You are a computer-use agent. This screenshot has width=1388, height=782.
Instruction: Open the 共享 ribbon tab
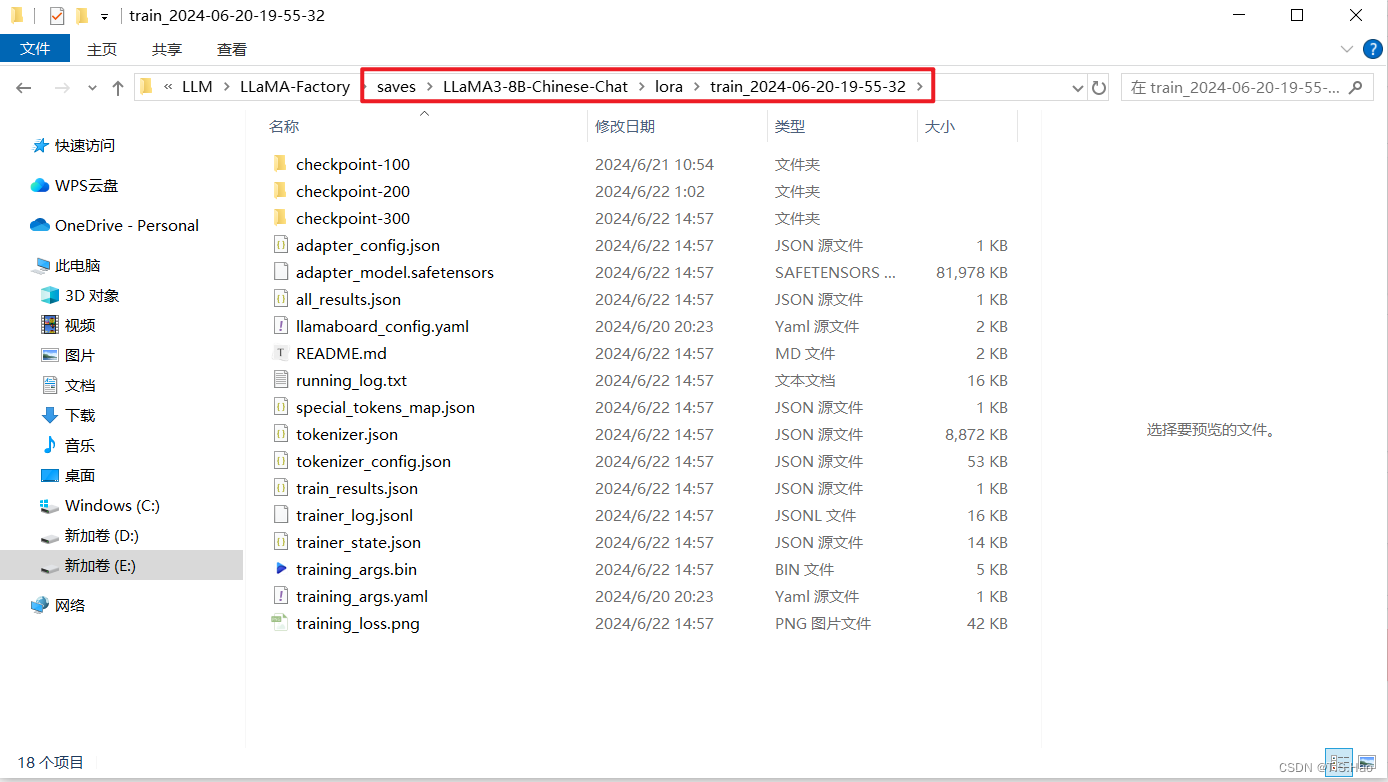167,49
